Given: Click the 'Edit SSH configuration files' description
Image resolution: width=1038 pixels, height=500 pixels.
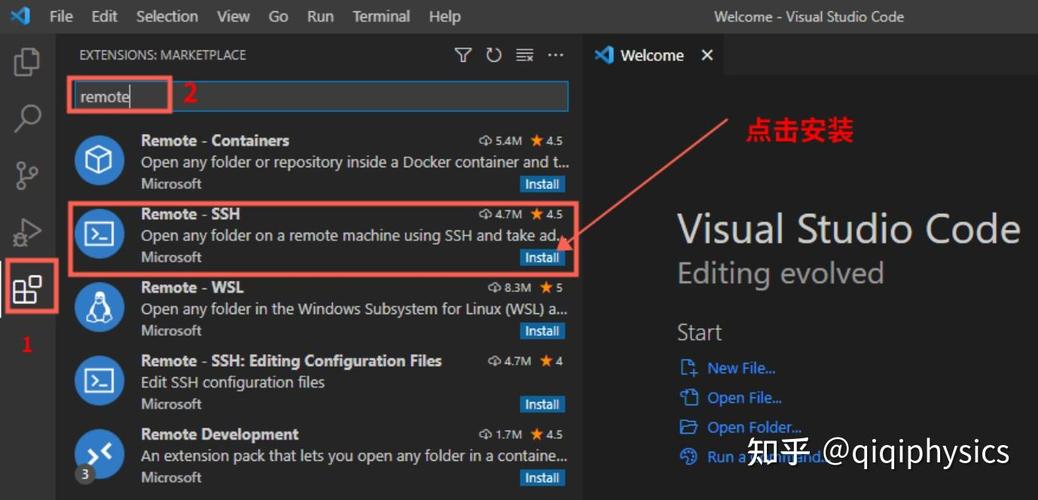Looking at the screenshot, I should coord(233,383).
